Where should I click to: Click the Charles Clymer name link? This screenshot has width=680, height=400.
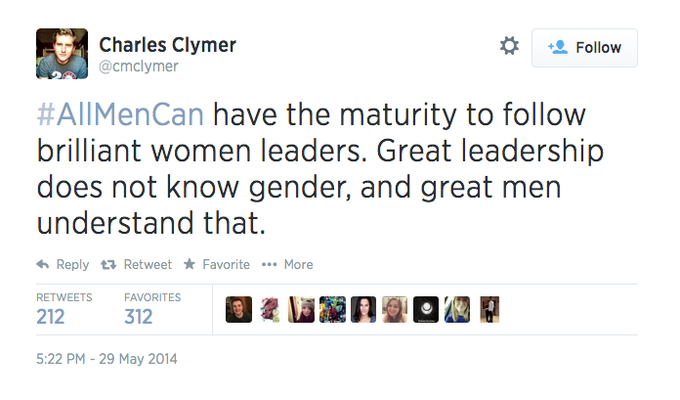(167, 45)
